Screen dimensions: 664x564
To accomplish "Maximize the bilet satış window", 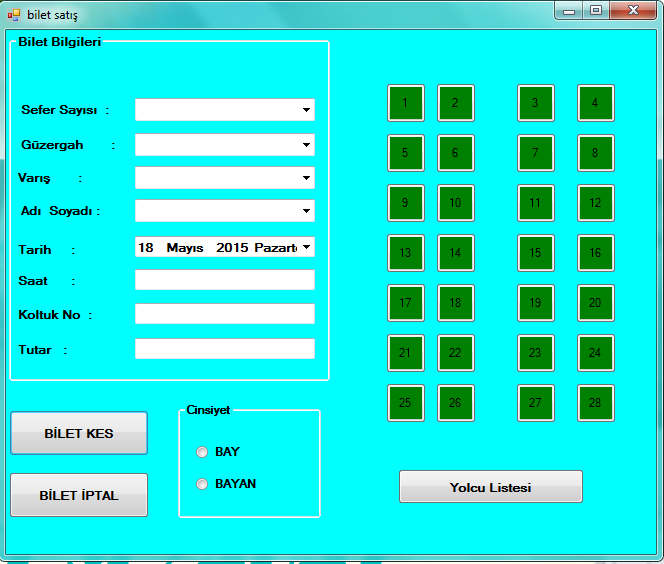I will 596,11.
